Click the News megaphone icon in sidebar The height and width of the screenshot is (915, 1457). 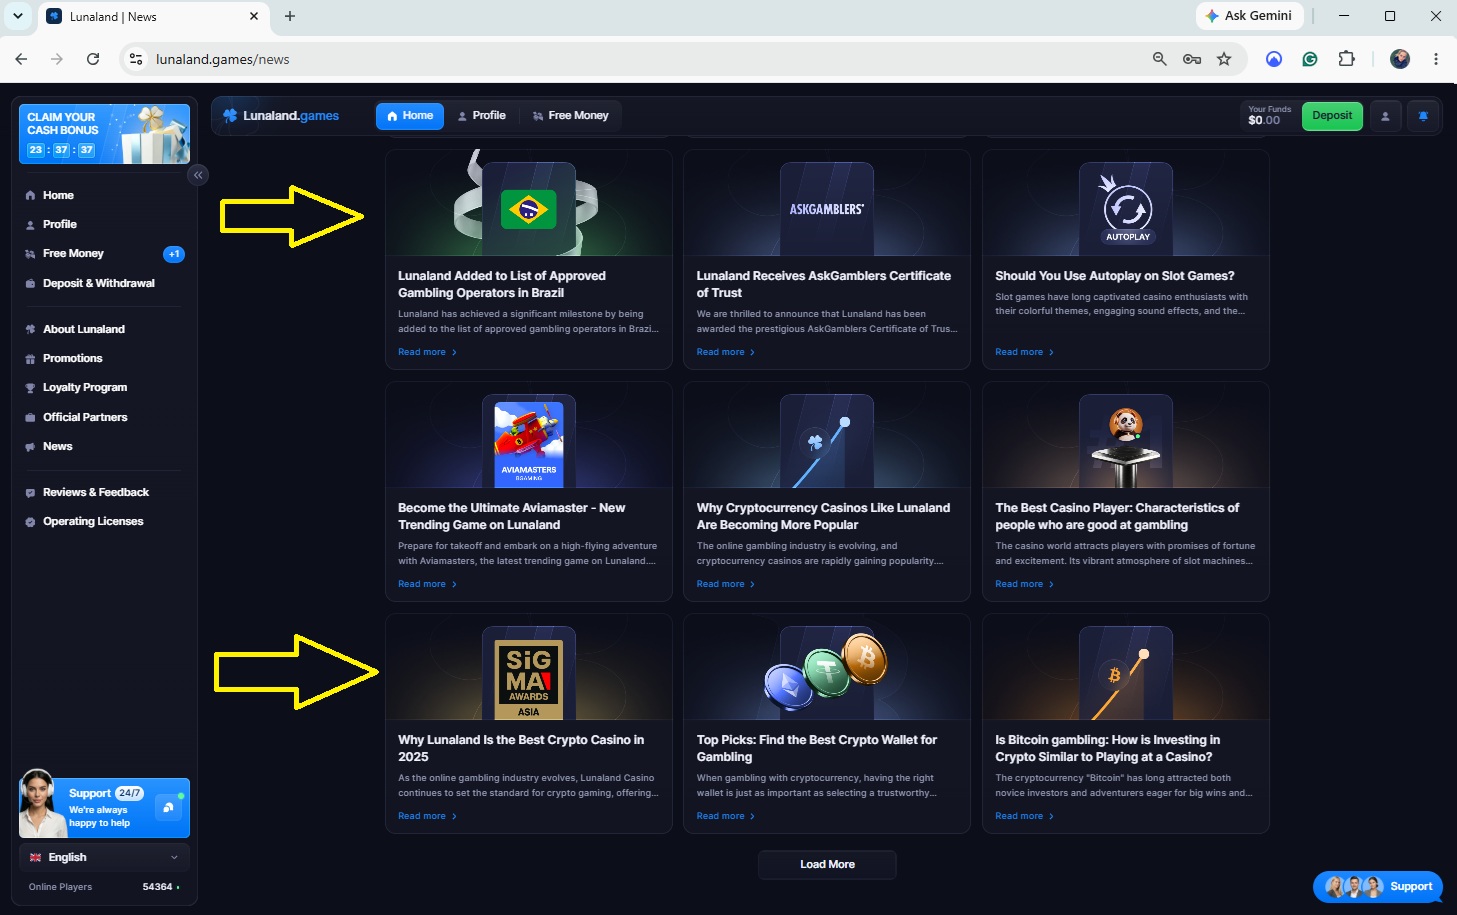[x=30, y=447]
